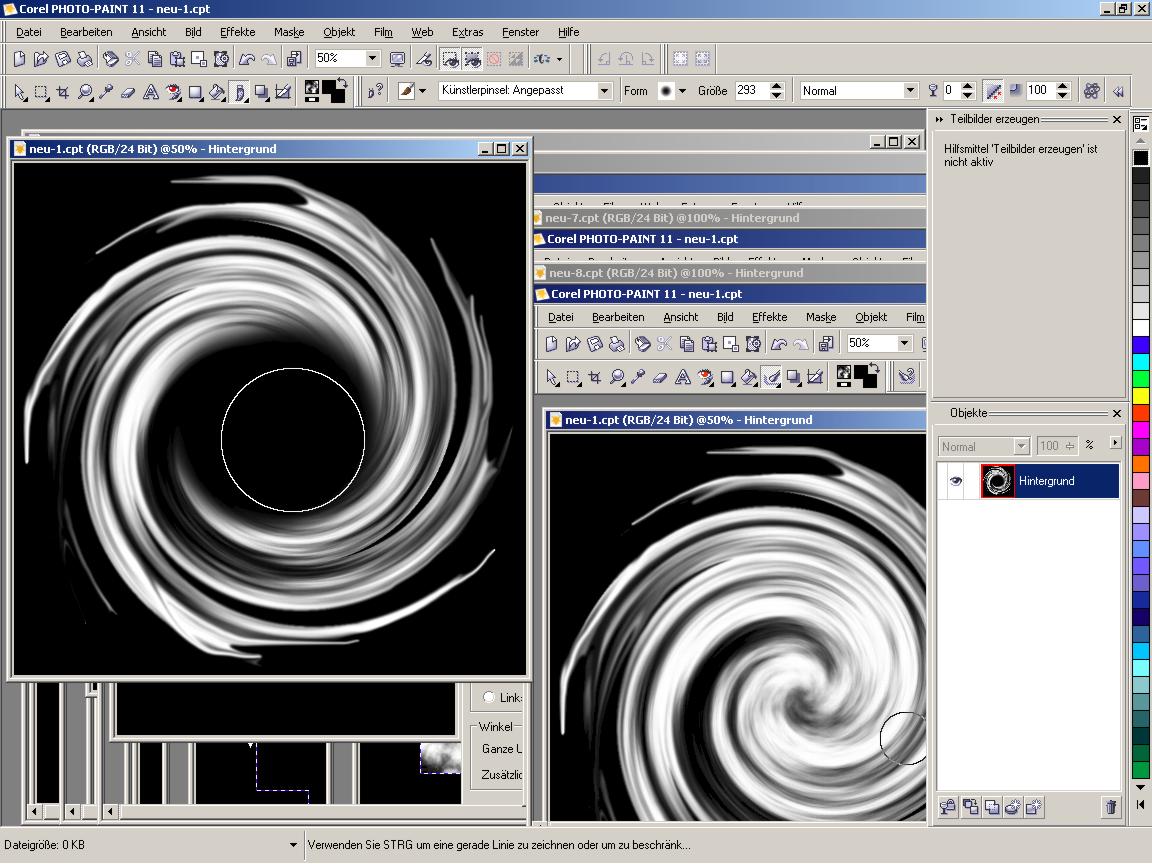1152x864 pixels.
Task: Open the Effekte menu
Action: point(237,32)
